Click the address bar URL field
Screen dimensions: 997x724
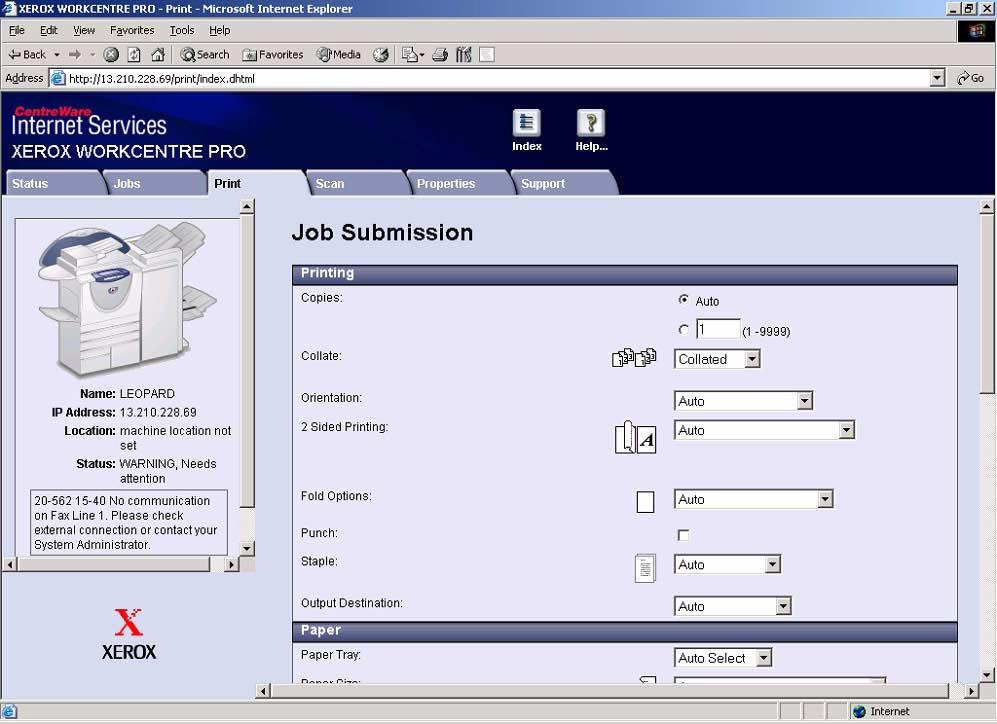498,79
